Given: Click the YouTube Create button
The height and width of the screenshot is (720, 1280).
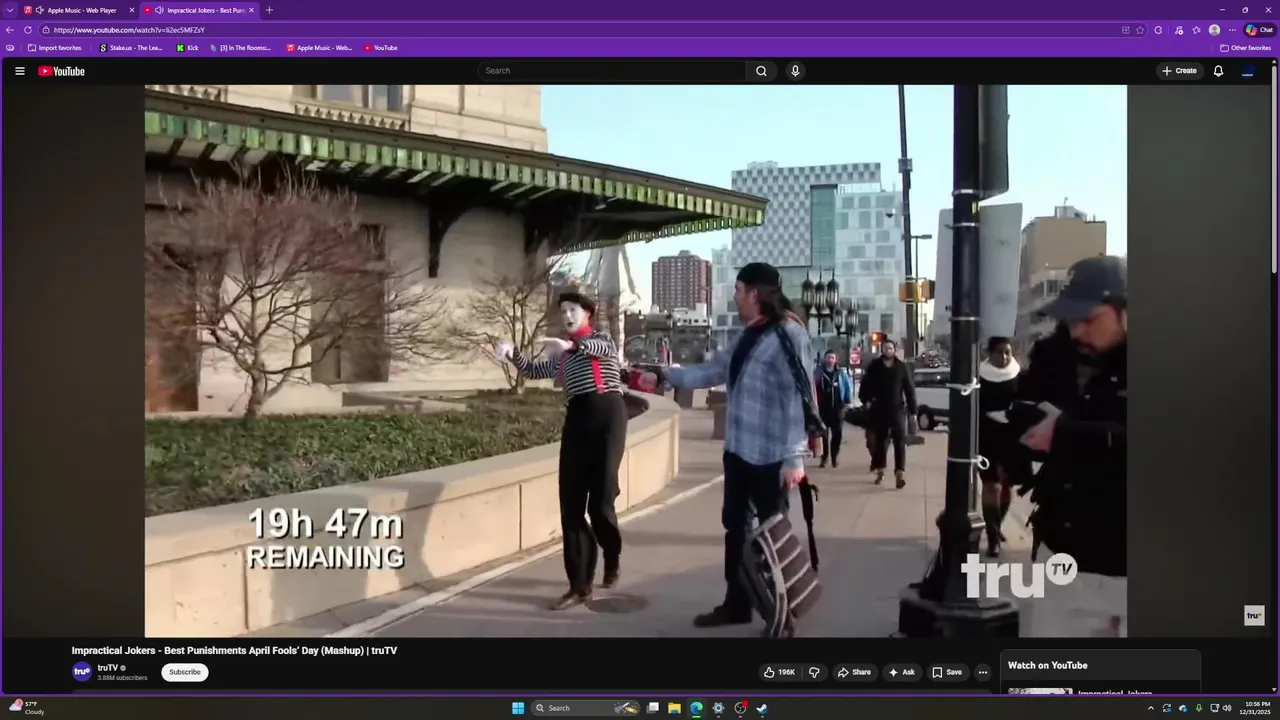Looking at the screenshot, I should tap(1179, 71).
